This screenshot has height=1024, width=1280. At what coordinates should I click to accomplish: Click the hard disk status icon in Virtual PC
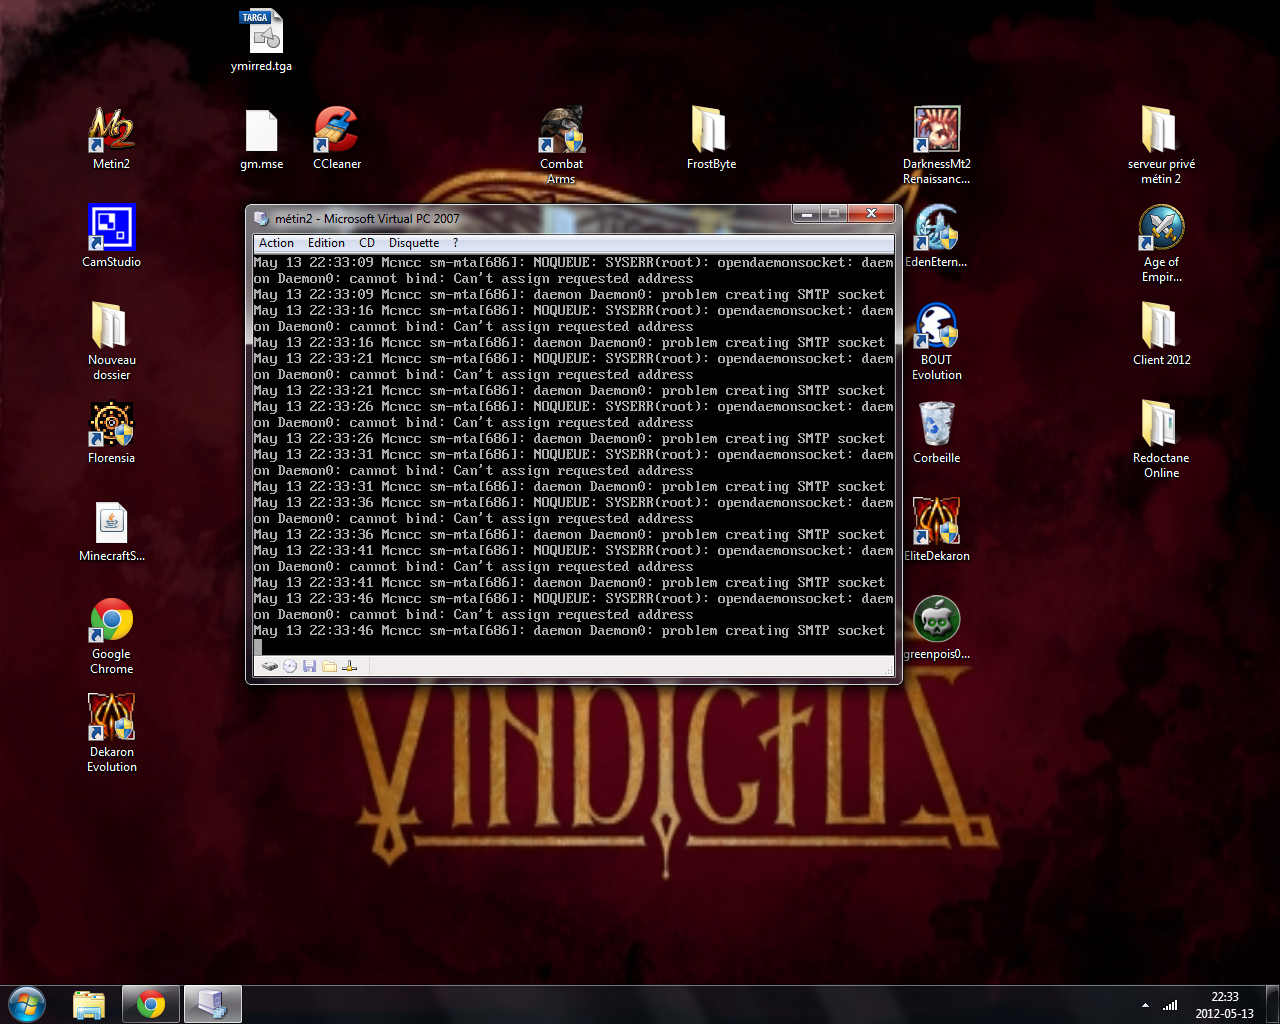coord(270,666)
